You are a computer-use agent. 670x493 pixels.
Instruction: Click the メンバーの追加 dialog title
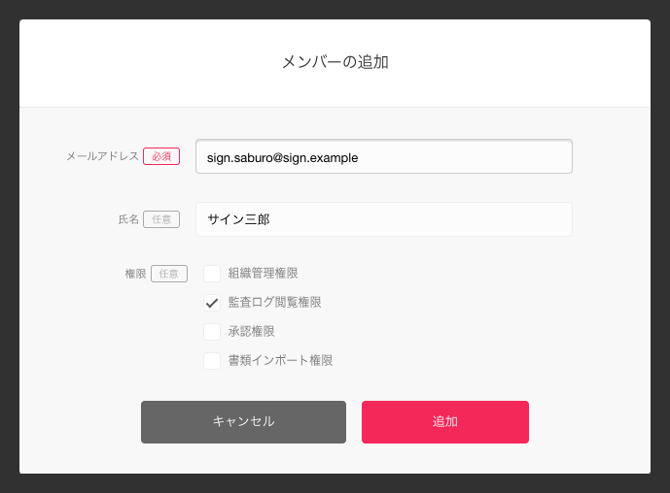tap(335, 62)
